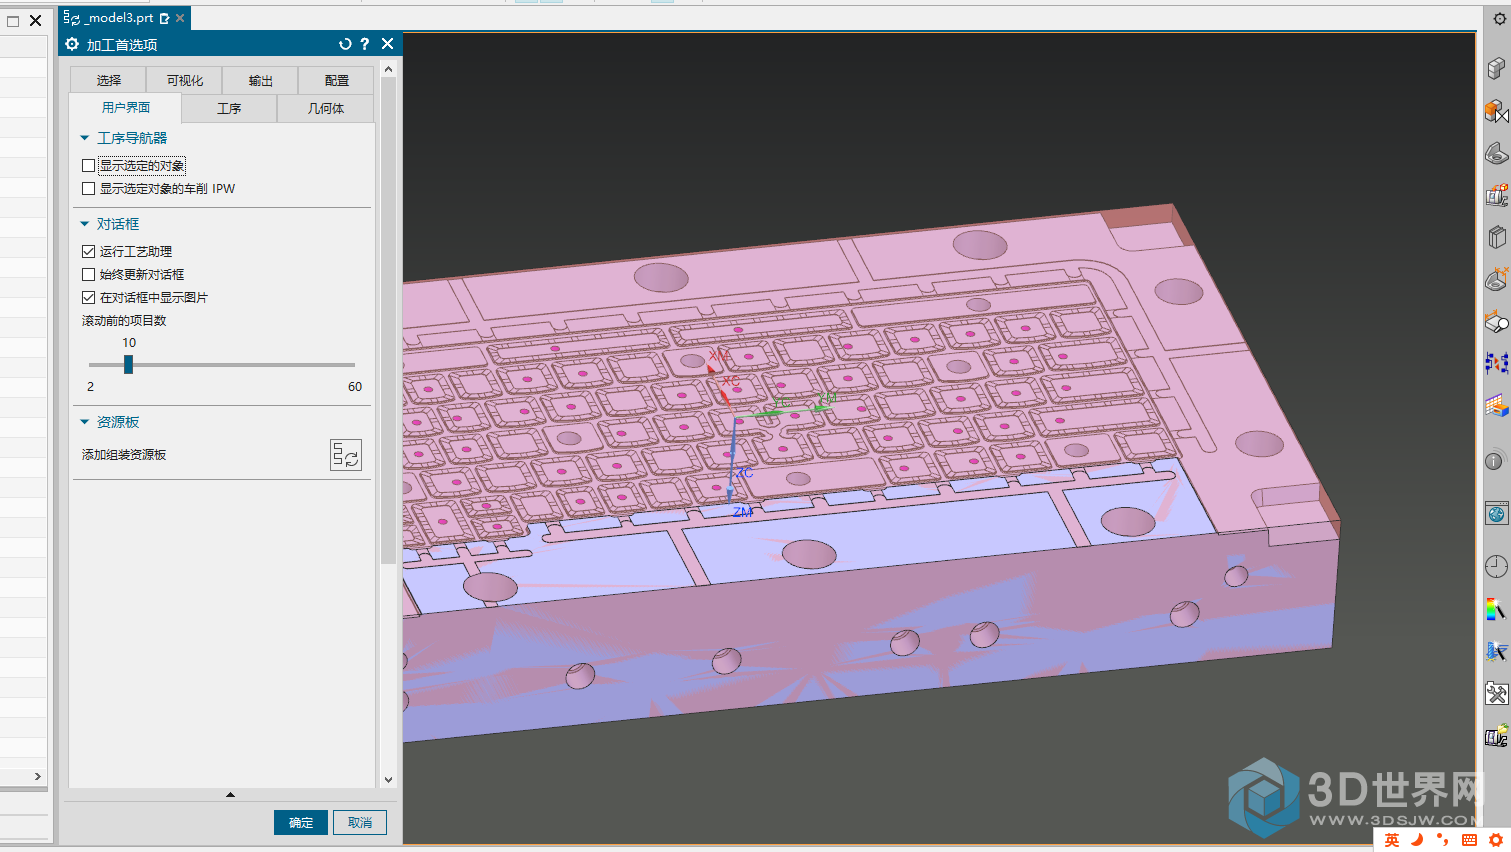Image resolution: width=1511 pixels, height=852 pixels.
Task: Open Reuse Library books icon
Action: (1496, 237)
